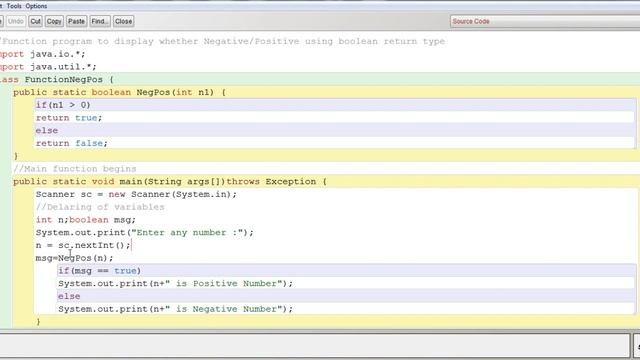Click the 'return false;' line
Image resolution: width=640 pixels, height=360 pixels.
click(x=71, y=143)
